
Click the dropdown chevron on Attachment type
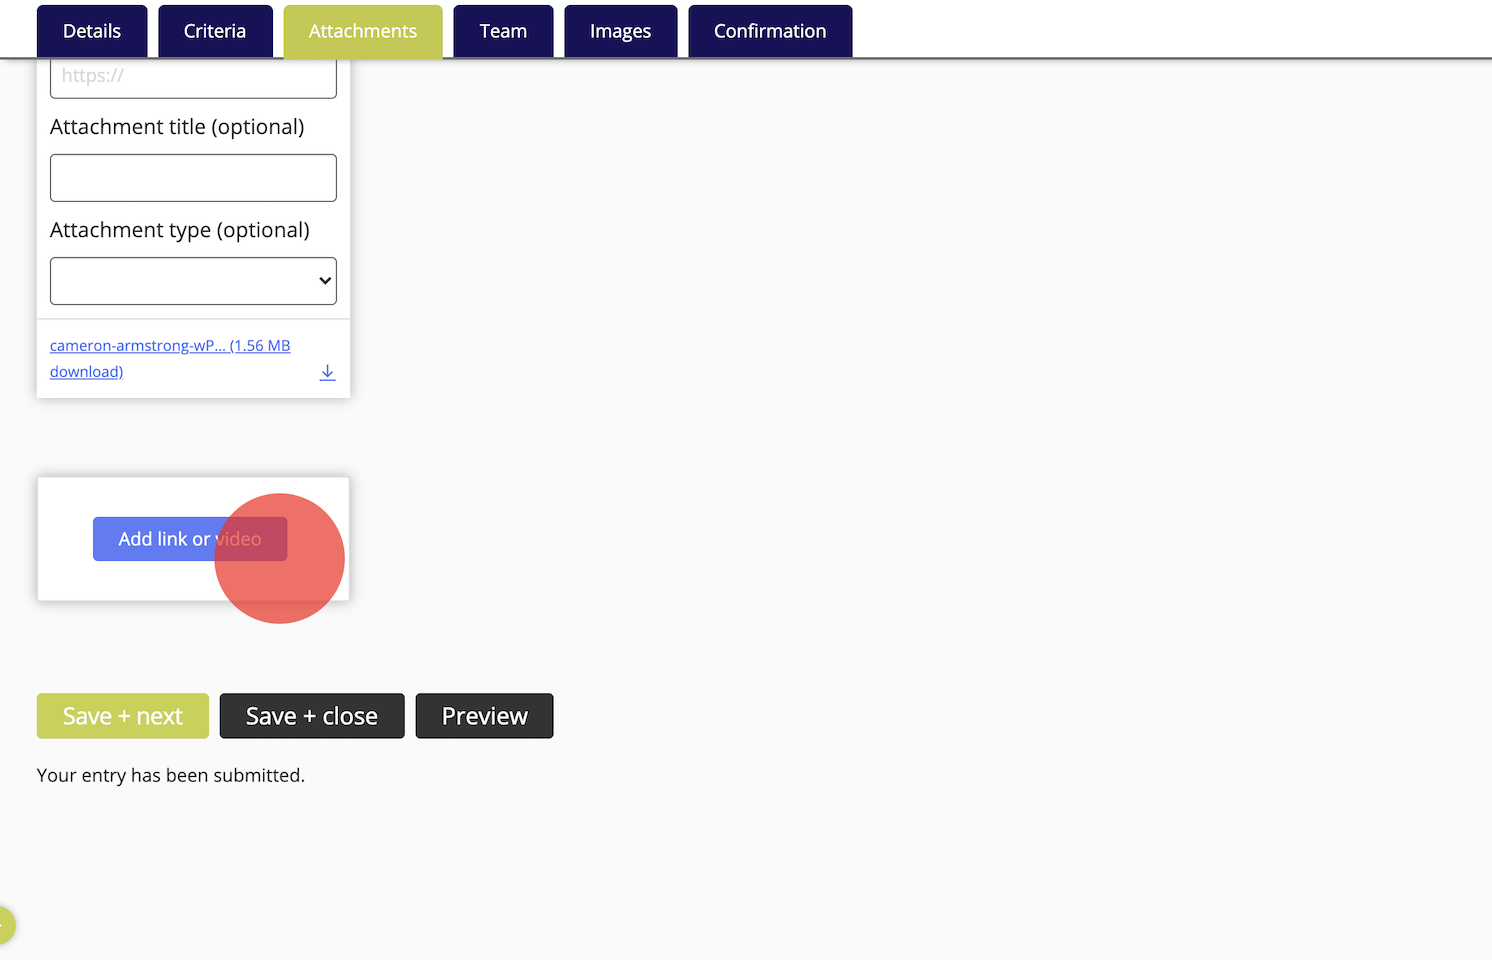coord(323,281)
